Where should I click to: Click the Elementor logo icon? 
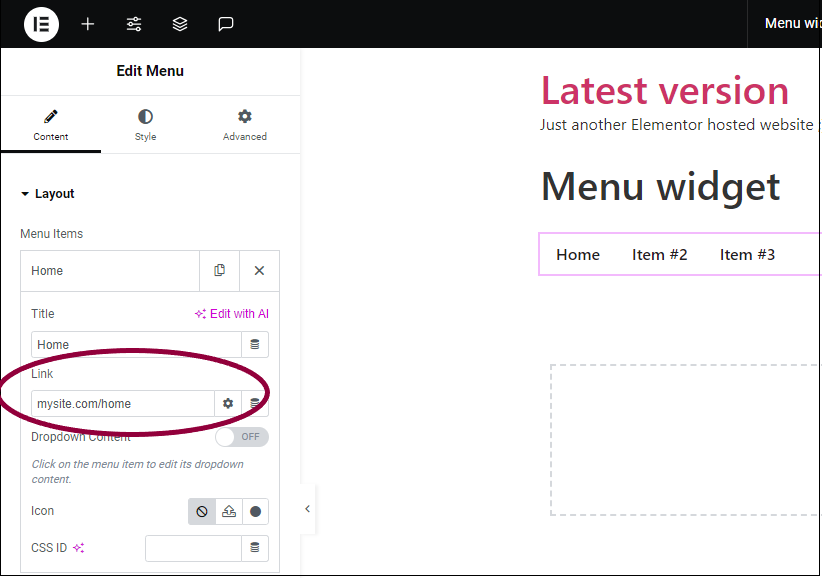click(41, 24)
